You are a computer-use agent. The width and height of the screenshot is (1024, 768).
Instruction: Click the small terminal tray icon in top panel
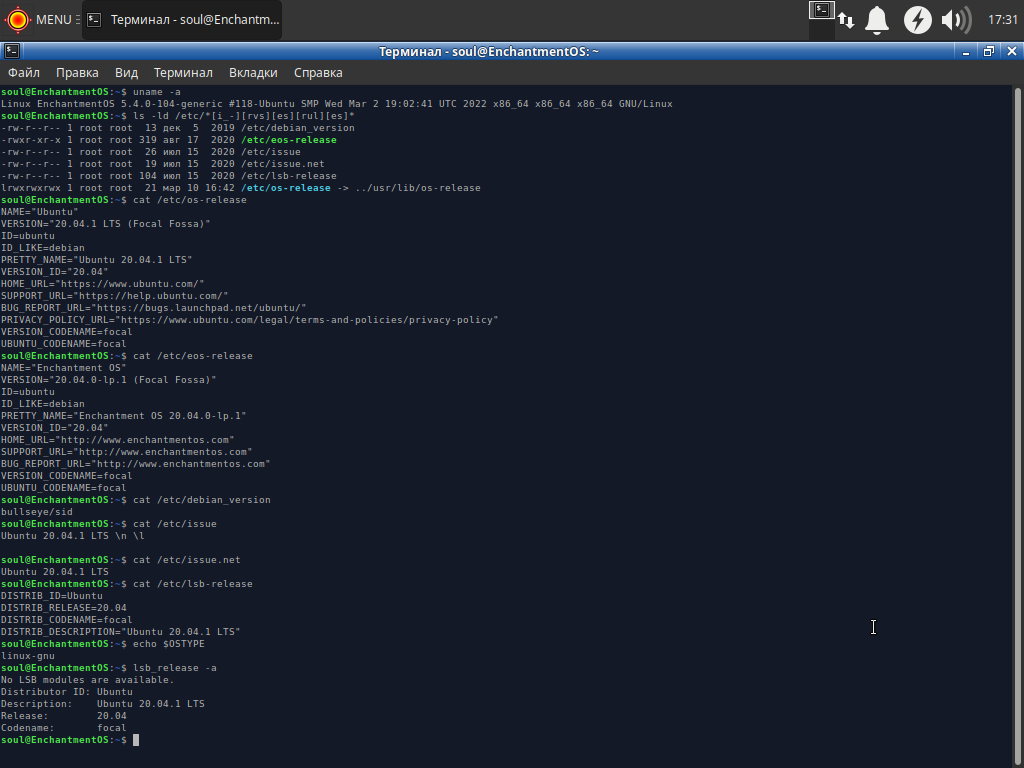tap(822, 10)
